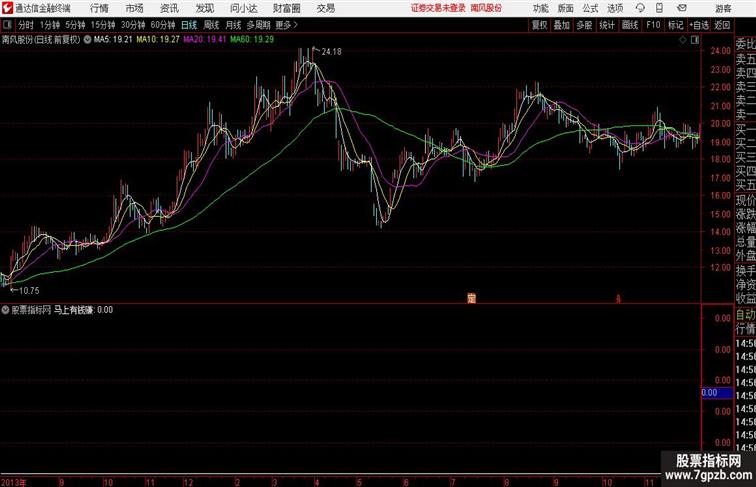
Task: Click the 2013年 label on time axis
Action: pyautogui.click(x=14, y=482)
